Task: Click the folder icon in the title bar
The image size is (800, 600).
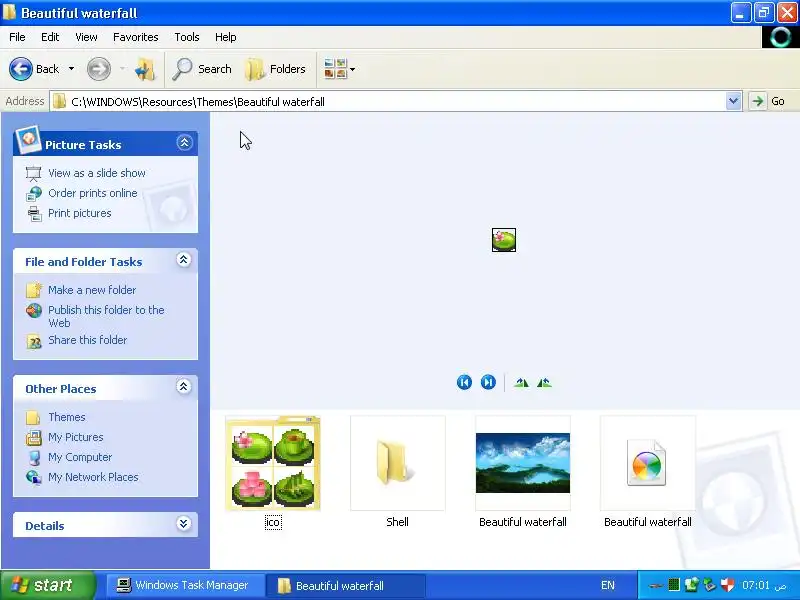Action: [9, 12]
